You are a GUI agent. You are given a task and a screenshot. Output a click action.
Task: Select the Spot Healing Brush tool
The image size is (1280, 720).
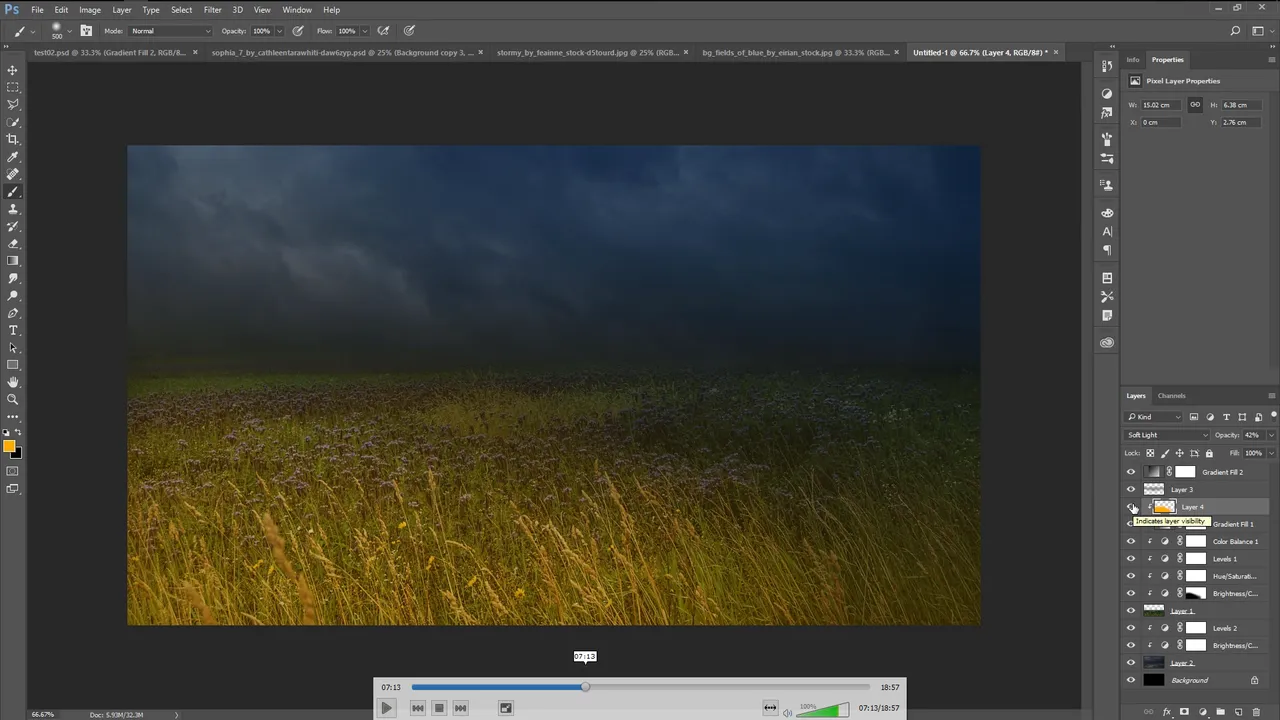coord(13,174)
